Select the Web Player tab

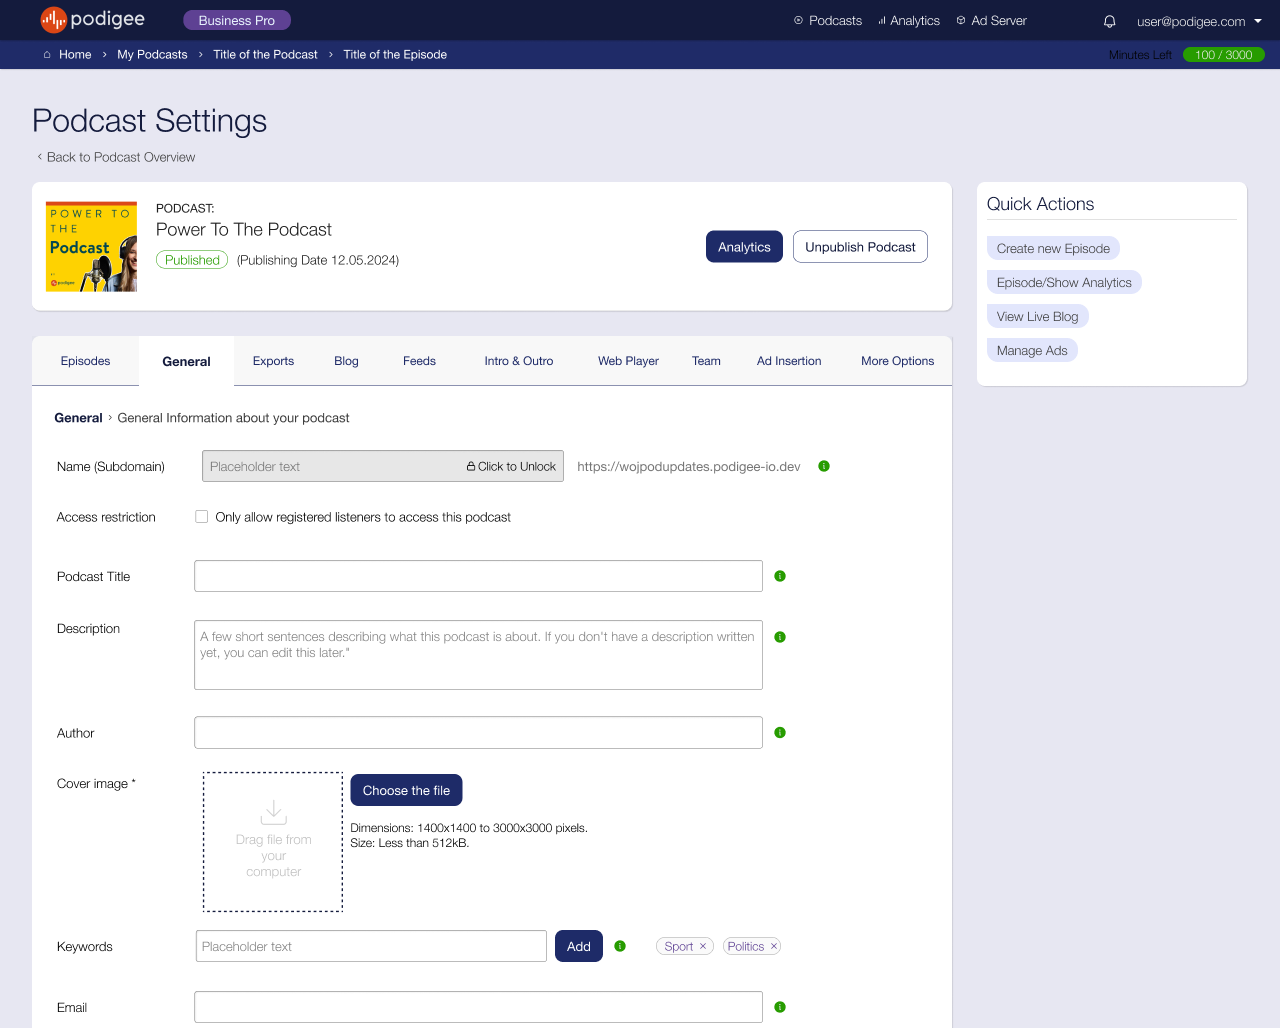click(628, 361)
